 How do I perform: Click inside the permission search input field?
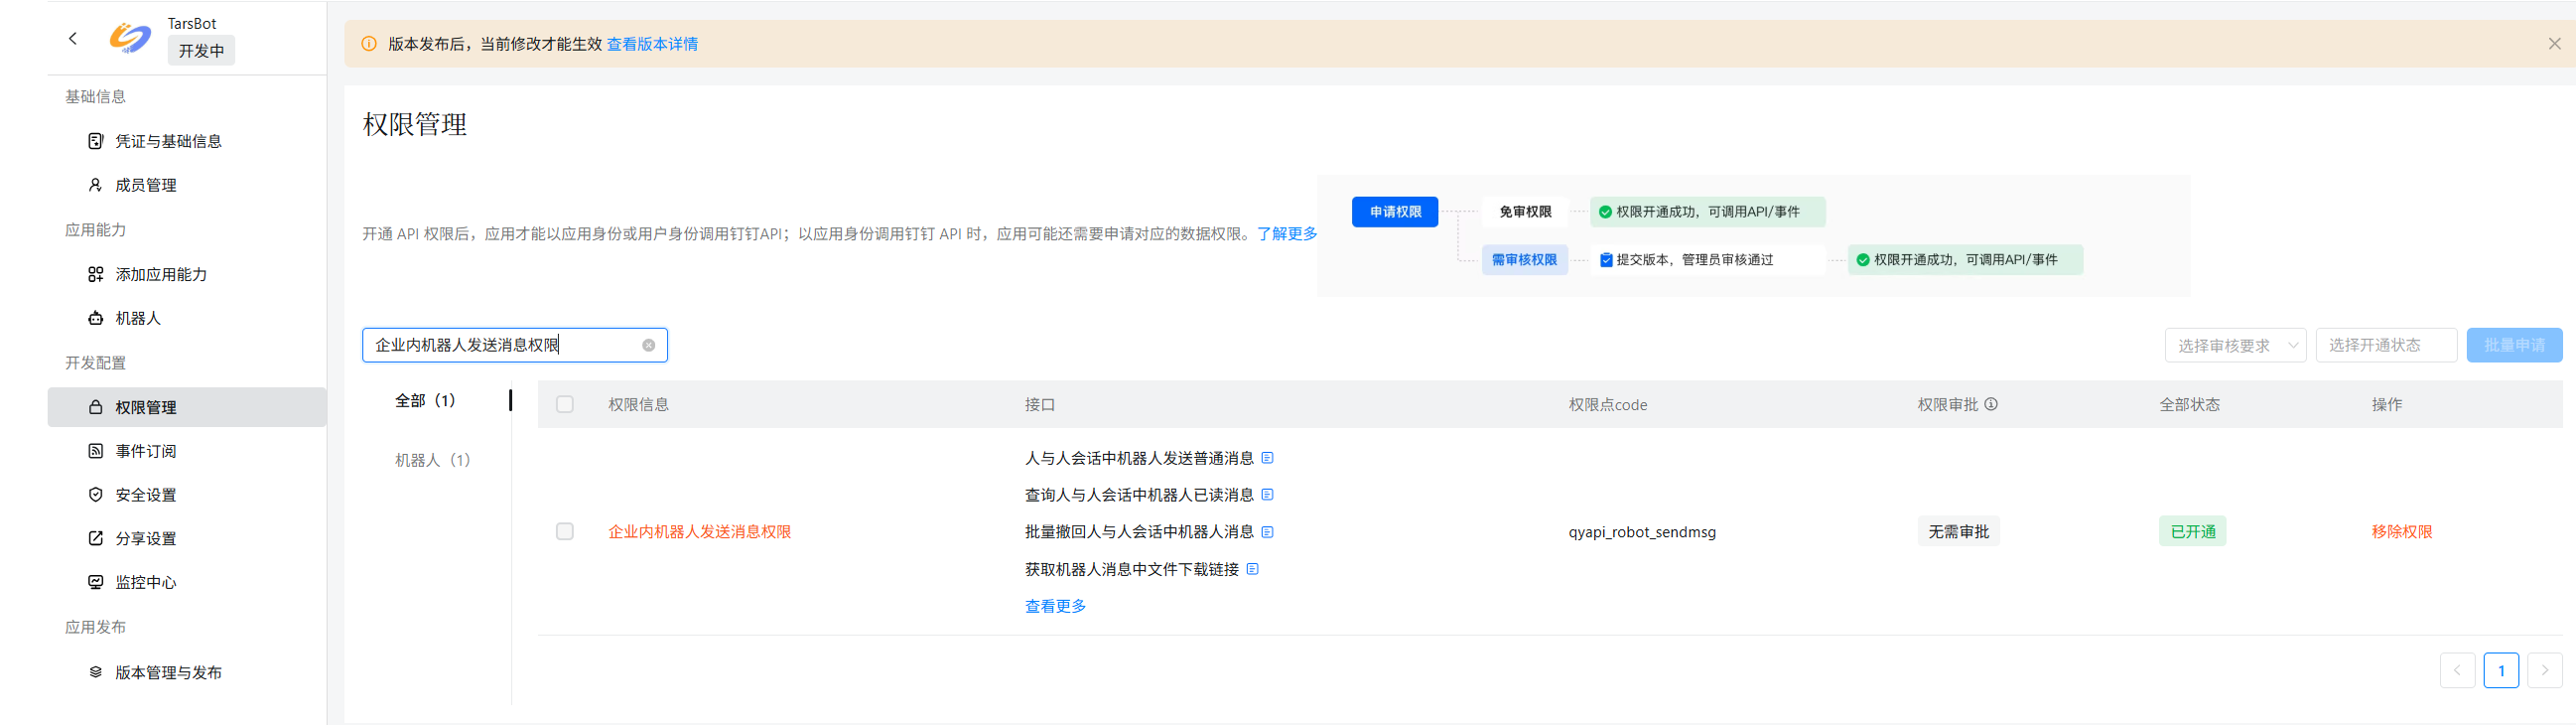[500, 345]
